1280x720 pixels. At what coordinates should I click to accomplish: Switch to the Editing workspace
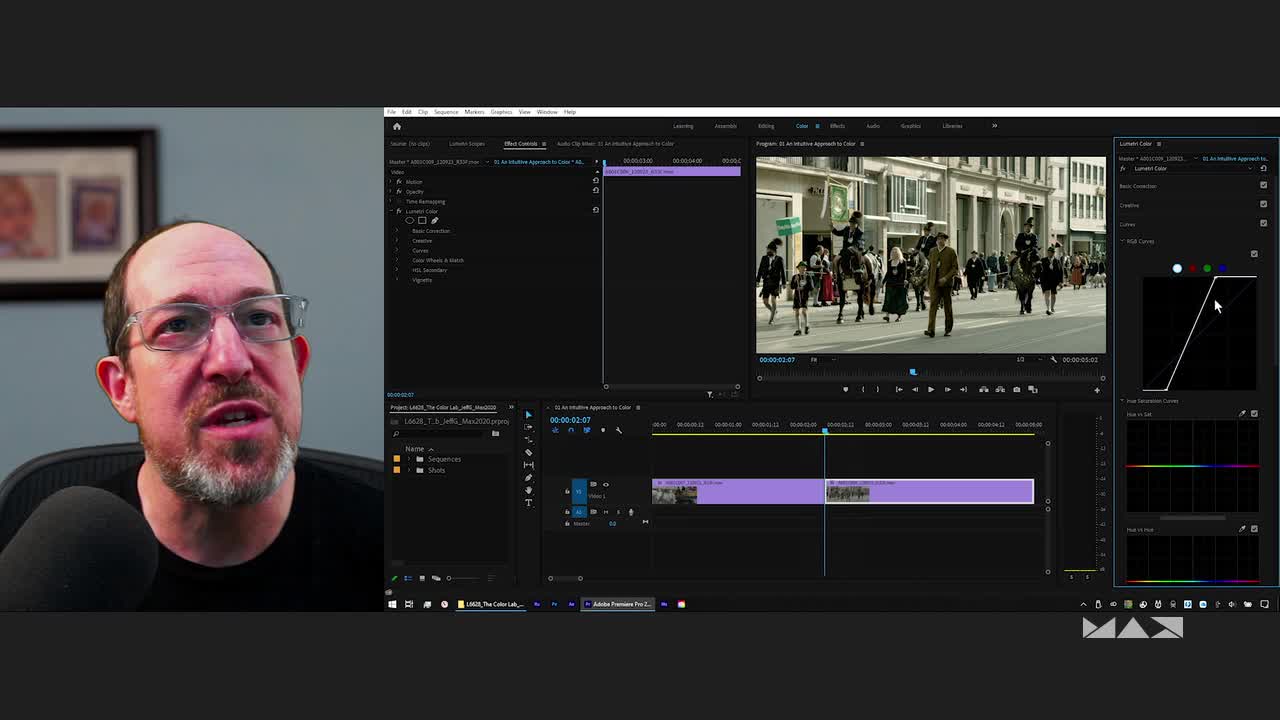tap(766, 126)
